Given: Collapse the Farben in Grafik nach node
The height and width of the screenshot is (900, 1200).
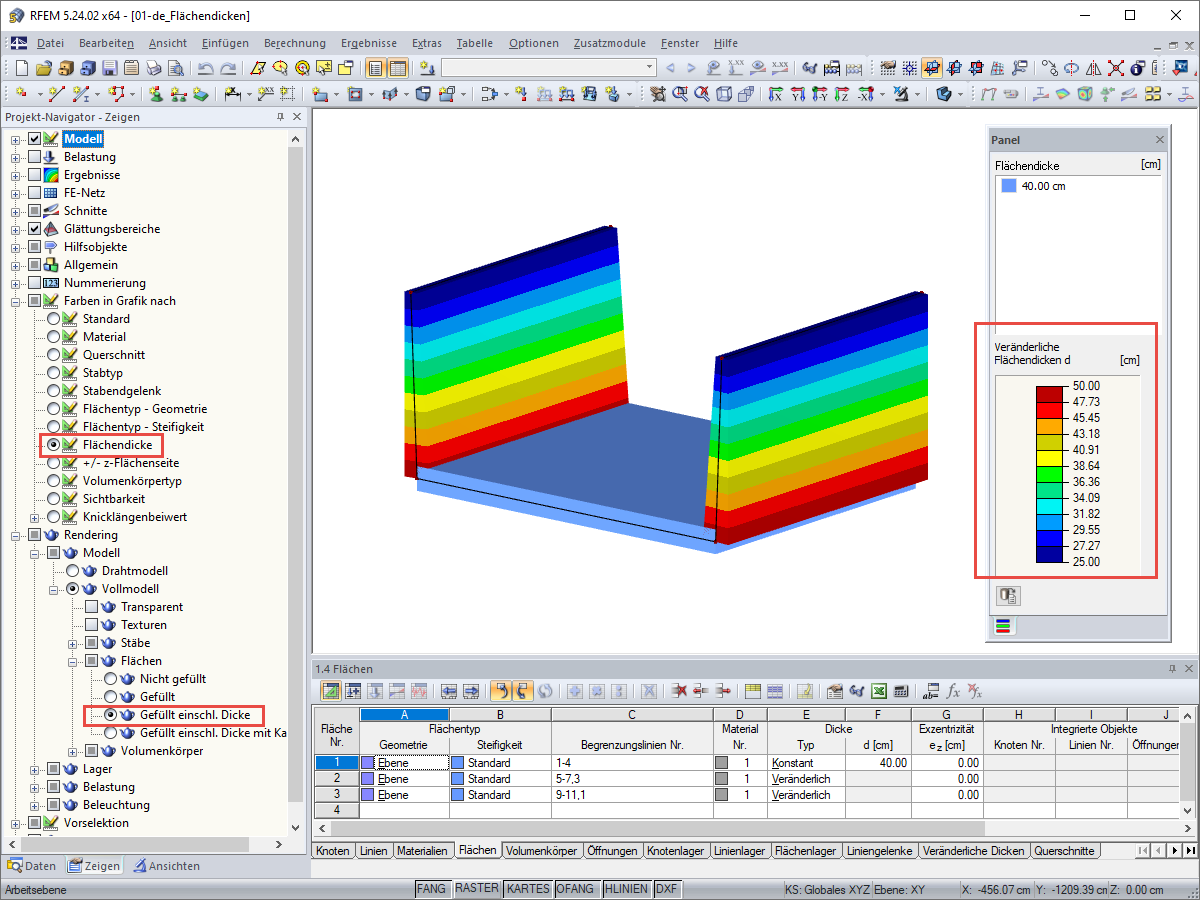Looking at the screenshot, I should tap(16, 301).
